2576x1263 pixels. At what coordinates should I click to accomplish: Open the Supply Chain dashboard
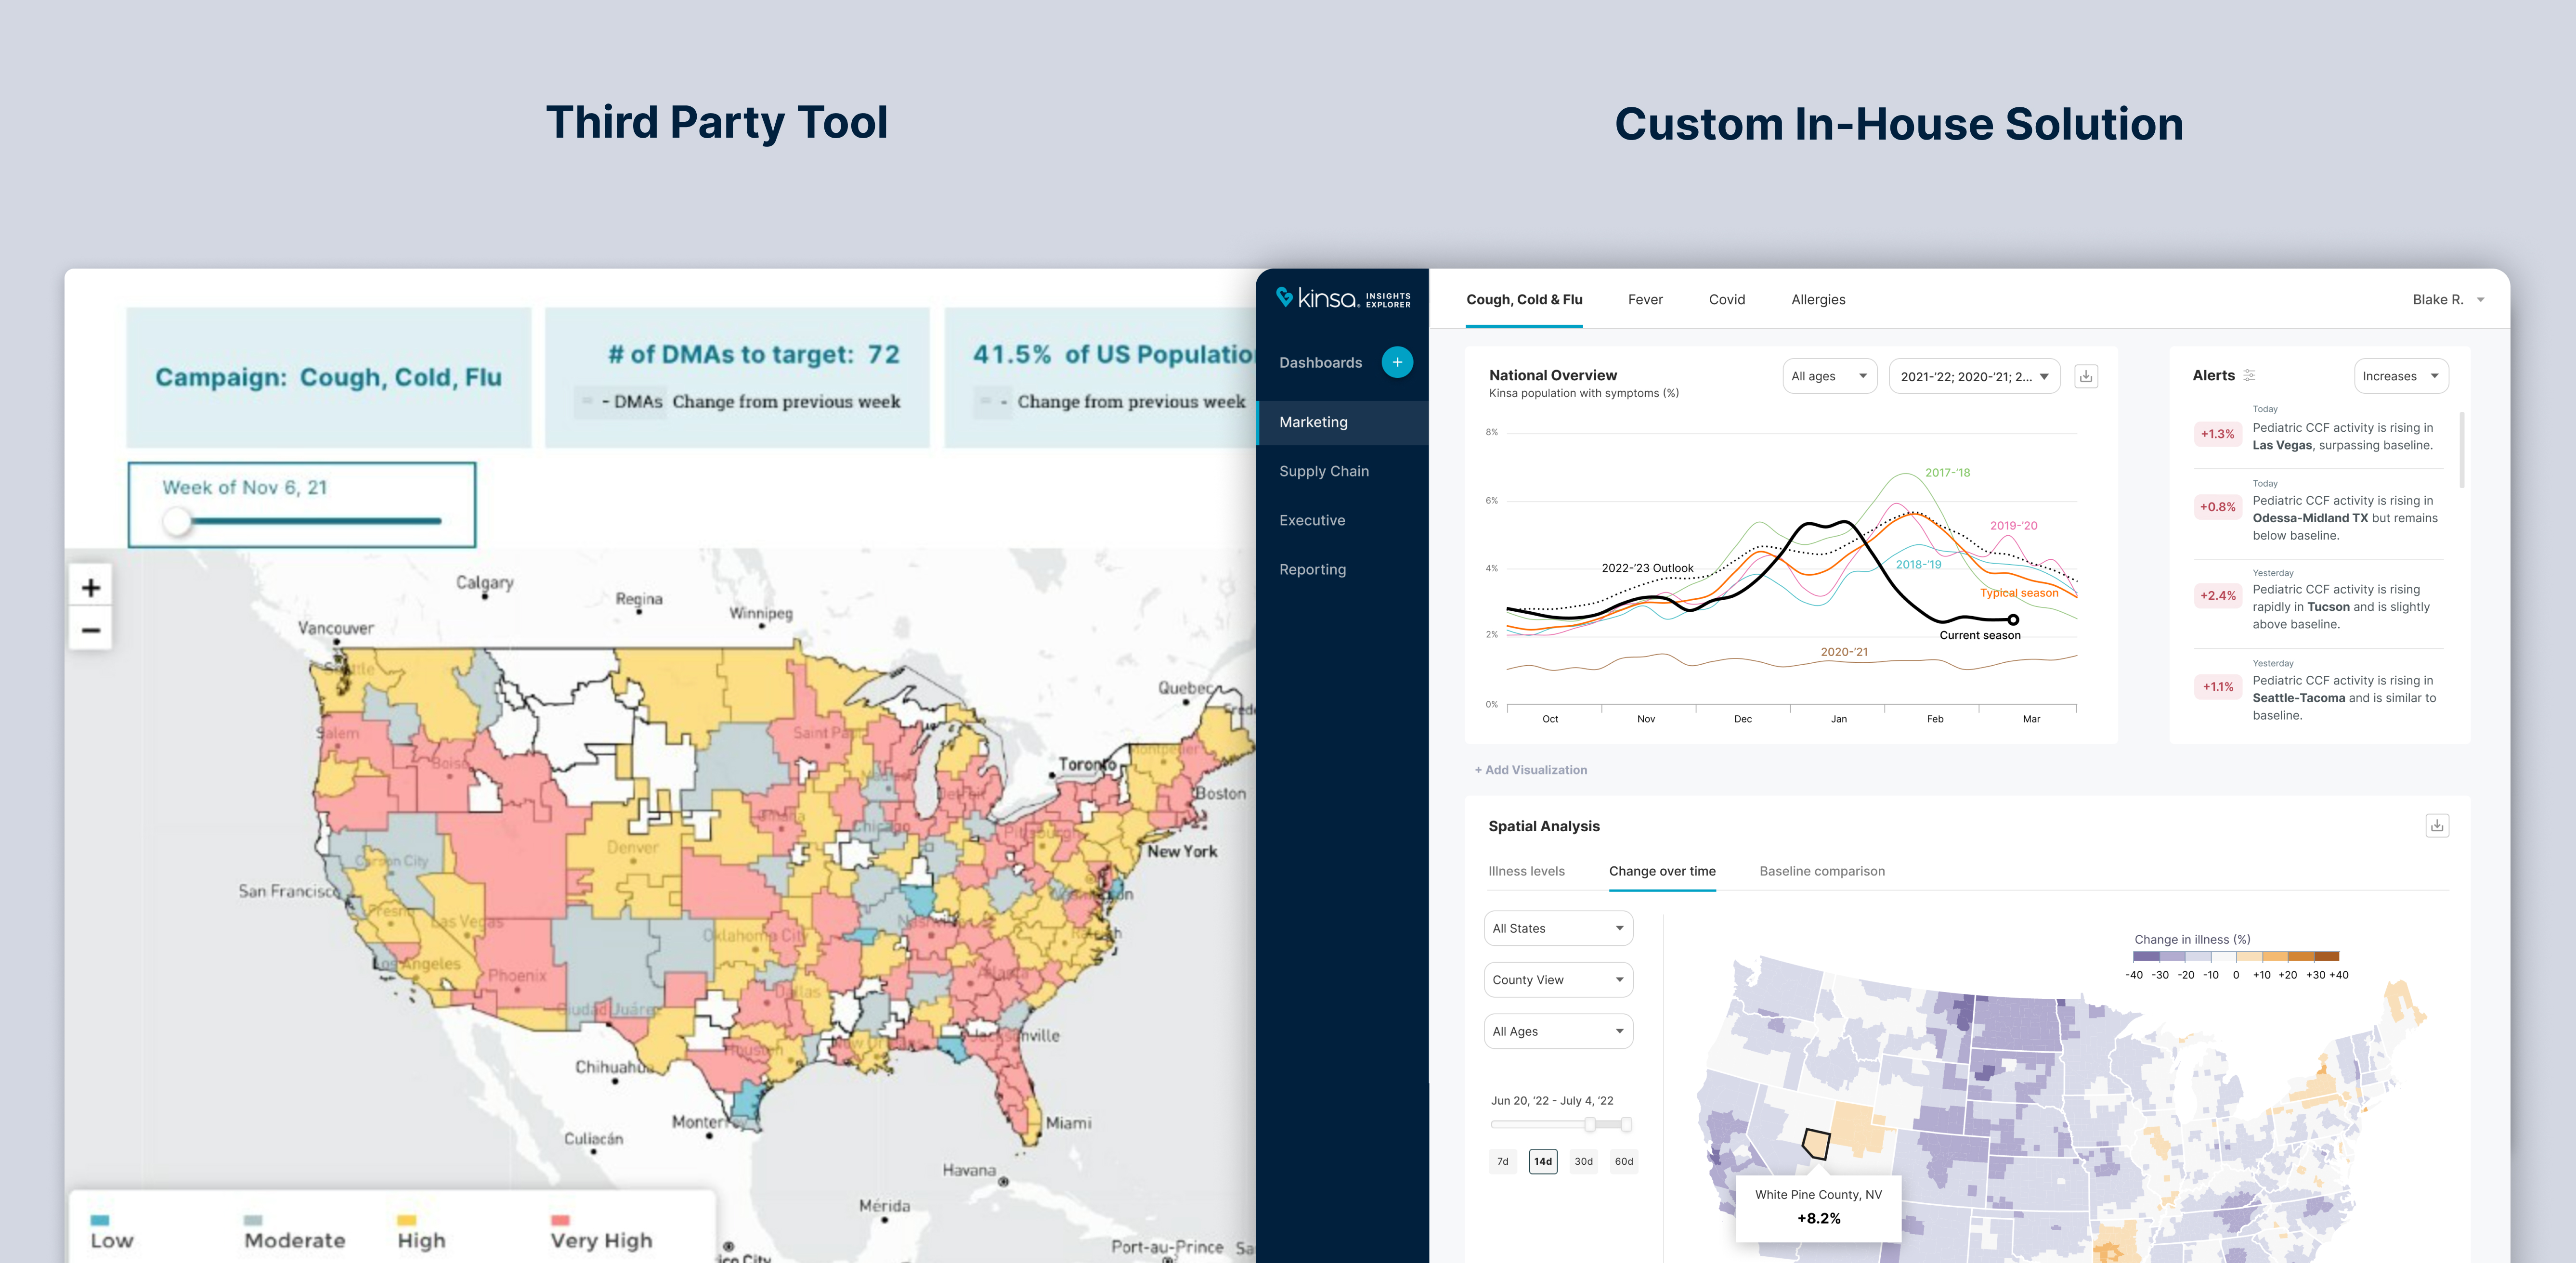click(1323, 471)
